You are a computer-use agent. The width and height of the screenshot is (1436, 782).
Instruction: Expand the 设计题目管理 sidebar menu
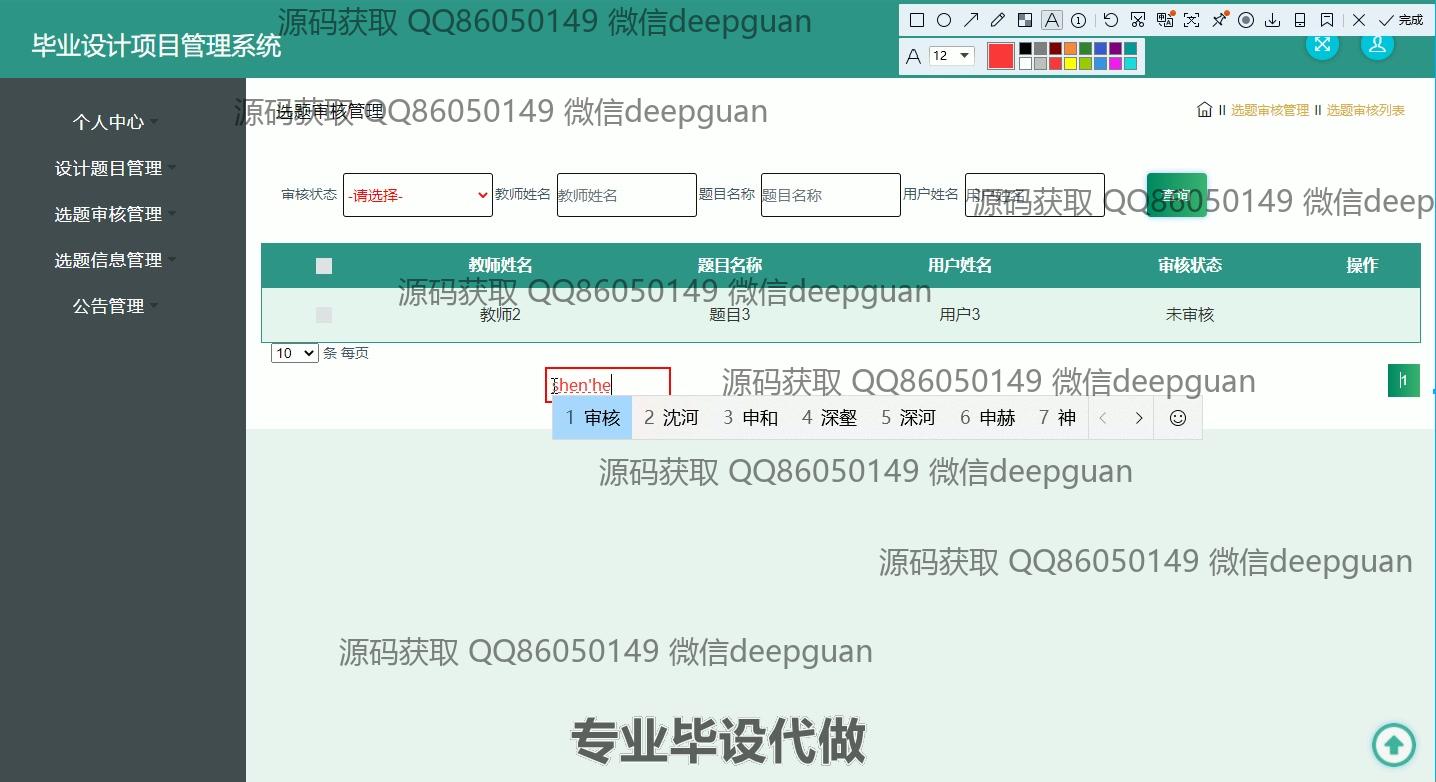point(109,168)
